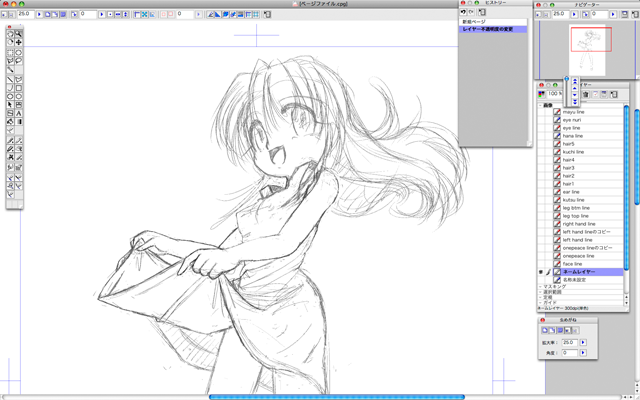The height and width of the screenshot is (400, 640).
Task: Open zoom dropdown arrow in Navigator panel
Action: [583, 342]
